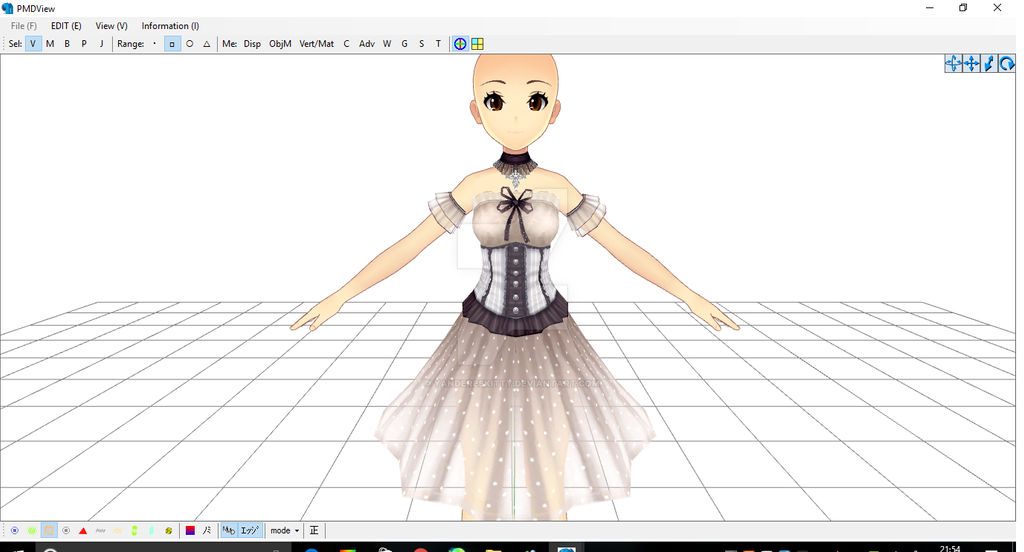Toggle the Mψ shading mode button
This screenshot has width=1024, height=552.
[229, 530]
